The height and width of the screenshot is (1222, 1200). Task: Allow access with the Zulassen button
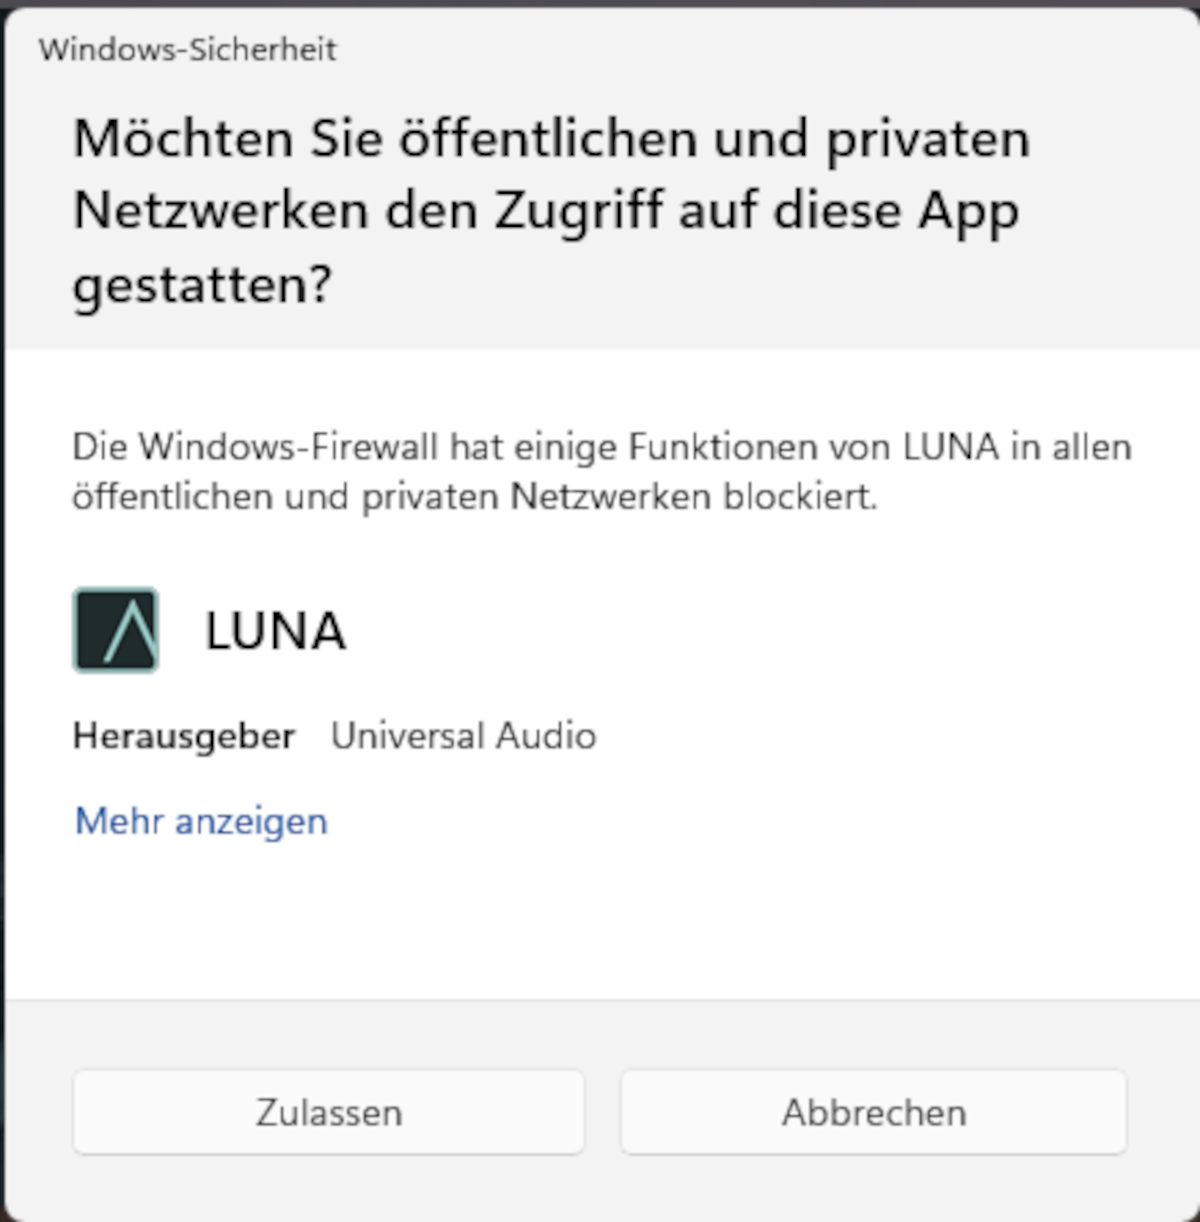pyautogui.click(x=328, y=1112)
